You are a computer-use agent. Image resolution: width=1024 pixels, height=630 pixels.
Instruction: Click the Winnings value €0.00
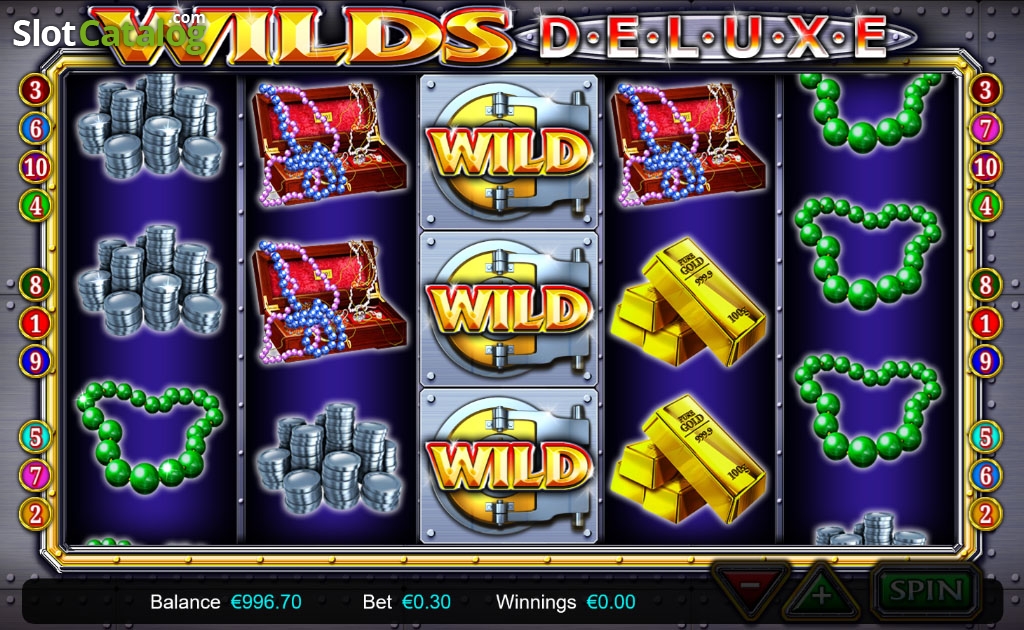click(x=611, y=602)
